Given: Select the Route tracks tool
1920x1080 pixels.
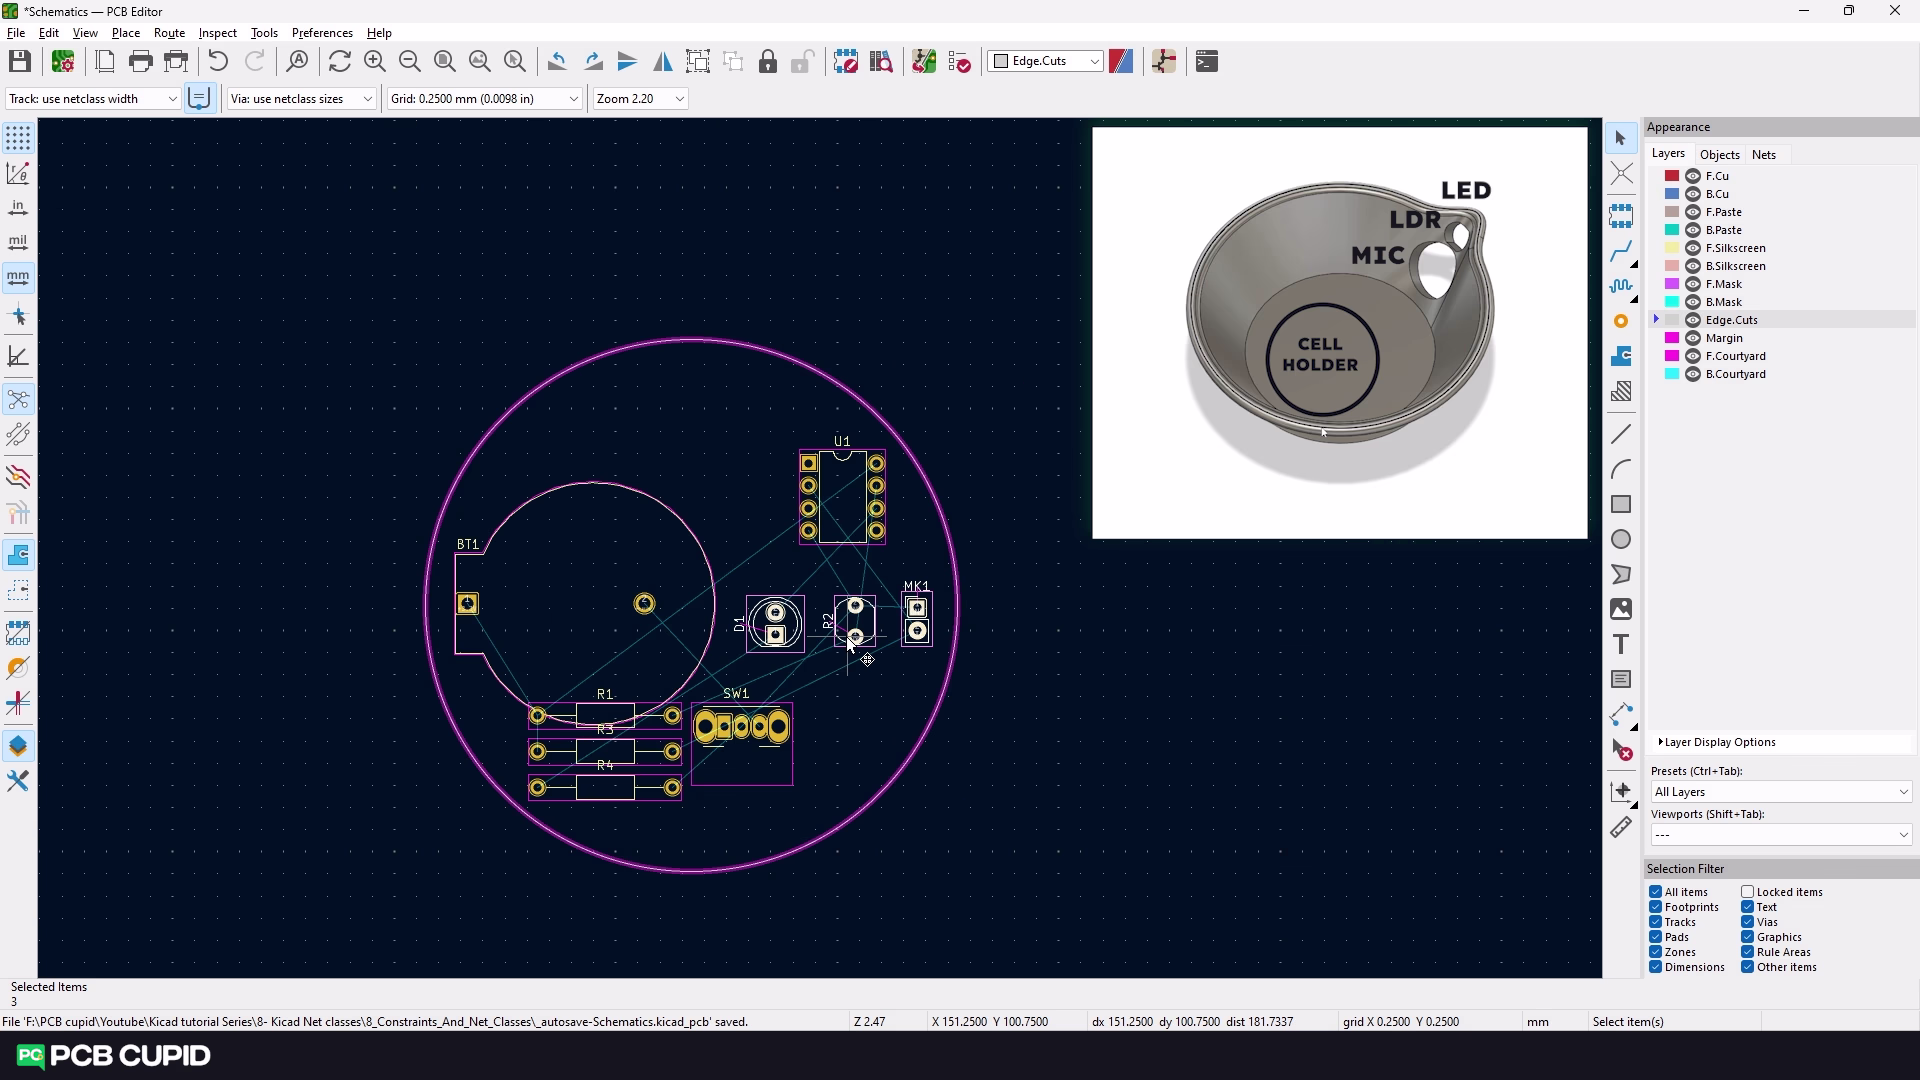Looking at the screenshot, I should 1621,251.
